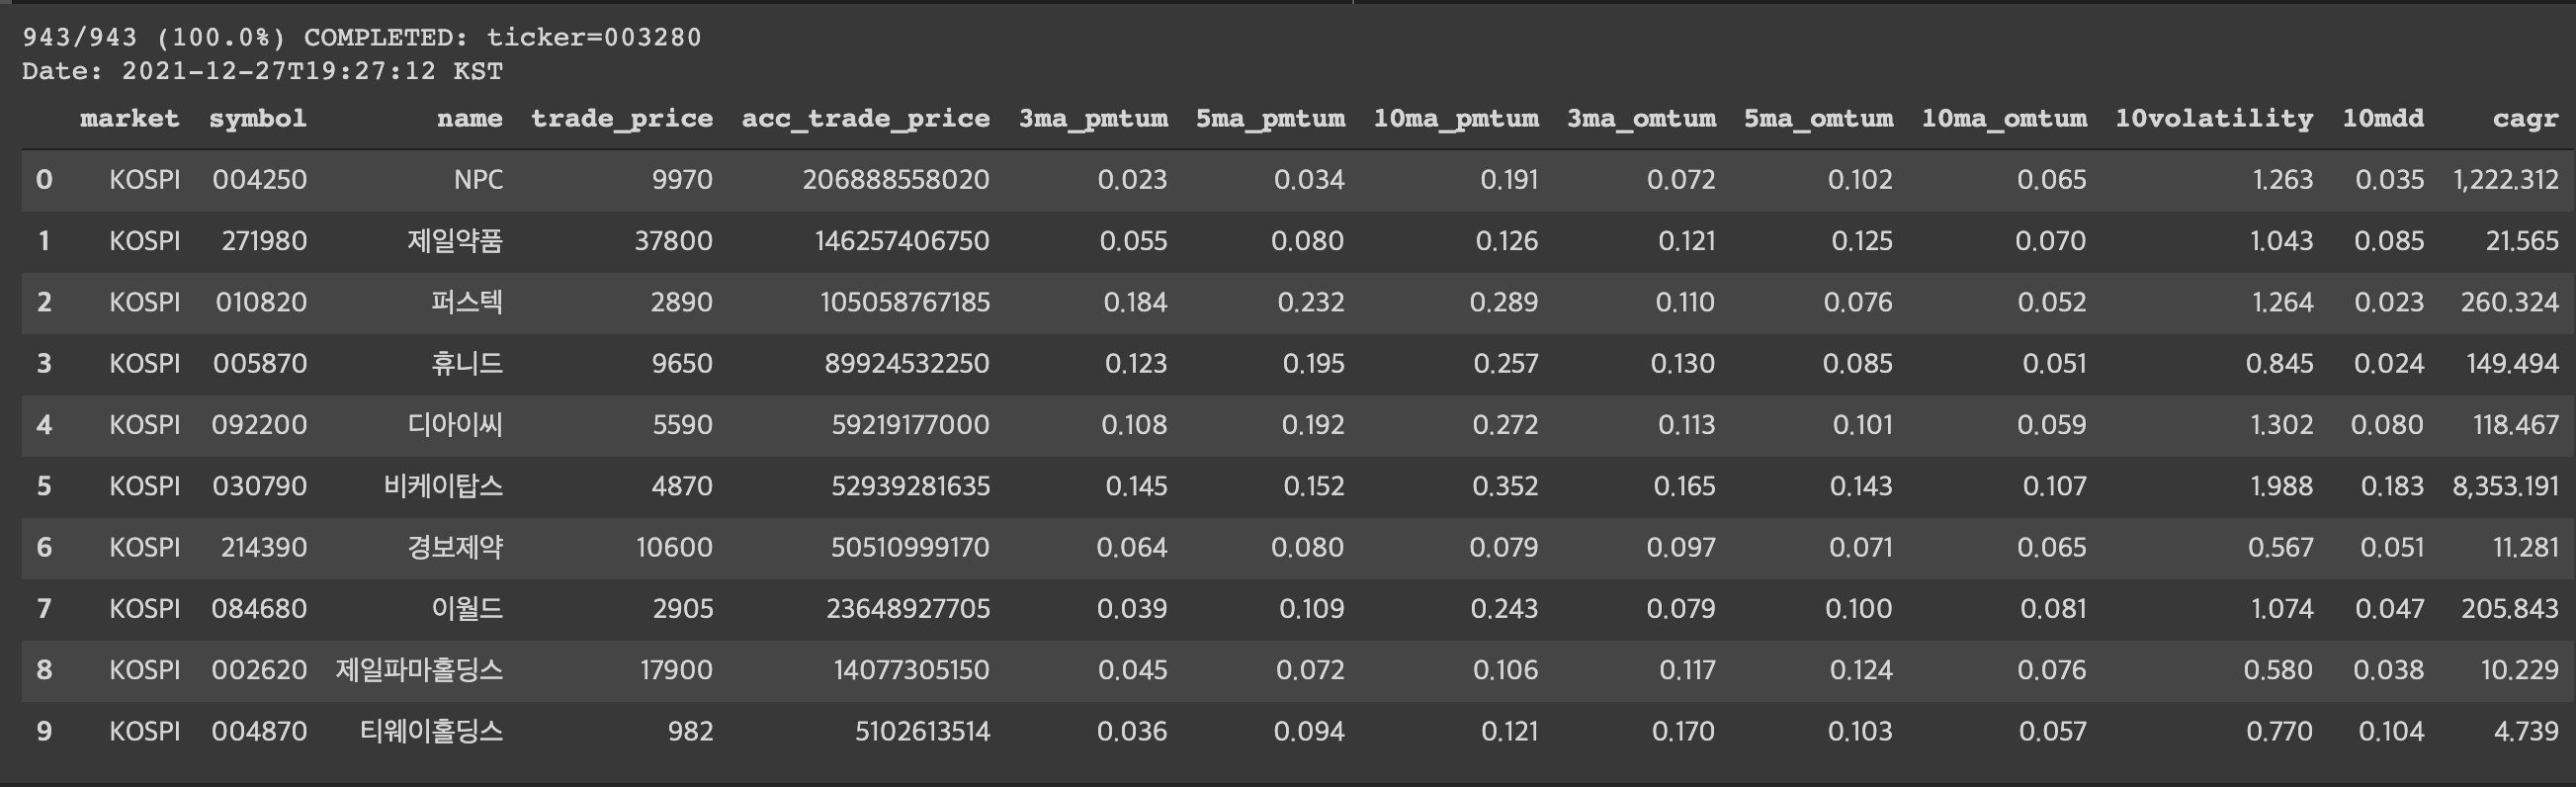The image size is (2576, 787).
Task: Click the 'market' column header
Action: tap(130, 119)
